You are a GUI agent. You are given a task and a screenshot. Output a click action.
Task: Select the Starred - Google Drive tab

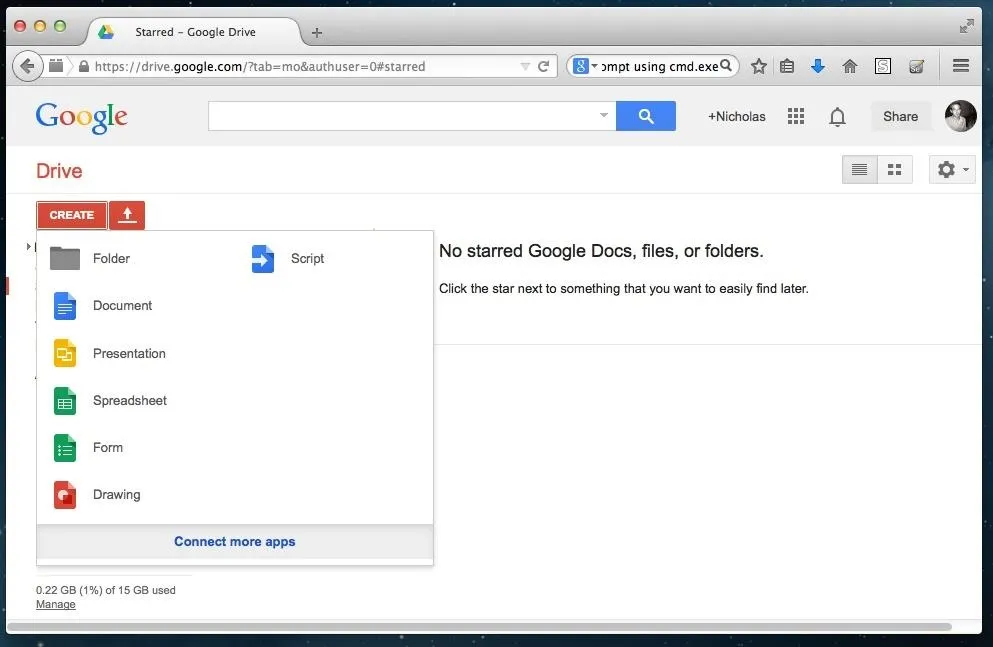pyautogui.click(x=194, y=32)
